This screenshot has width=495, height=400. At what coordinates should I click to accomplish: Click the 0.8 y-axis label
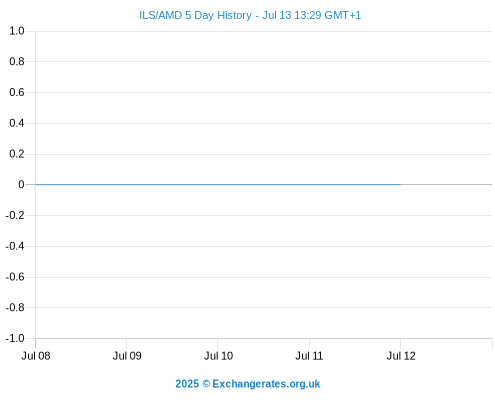[x=17, y=61]
